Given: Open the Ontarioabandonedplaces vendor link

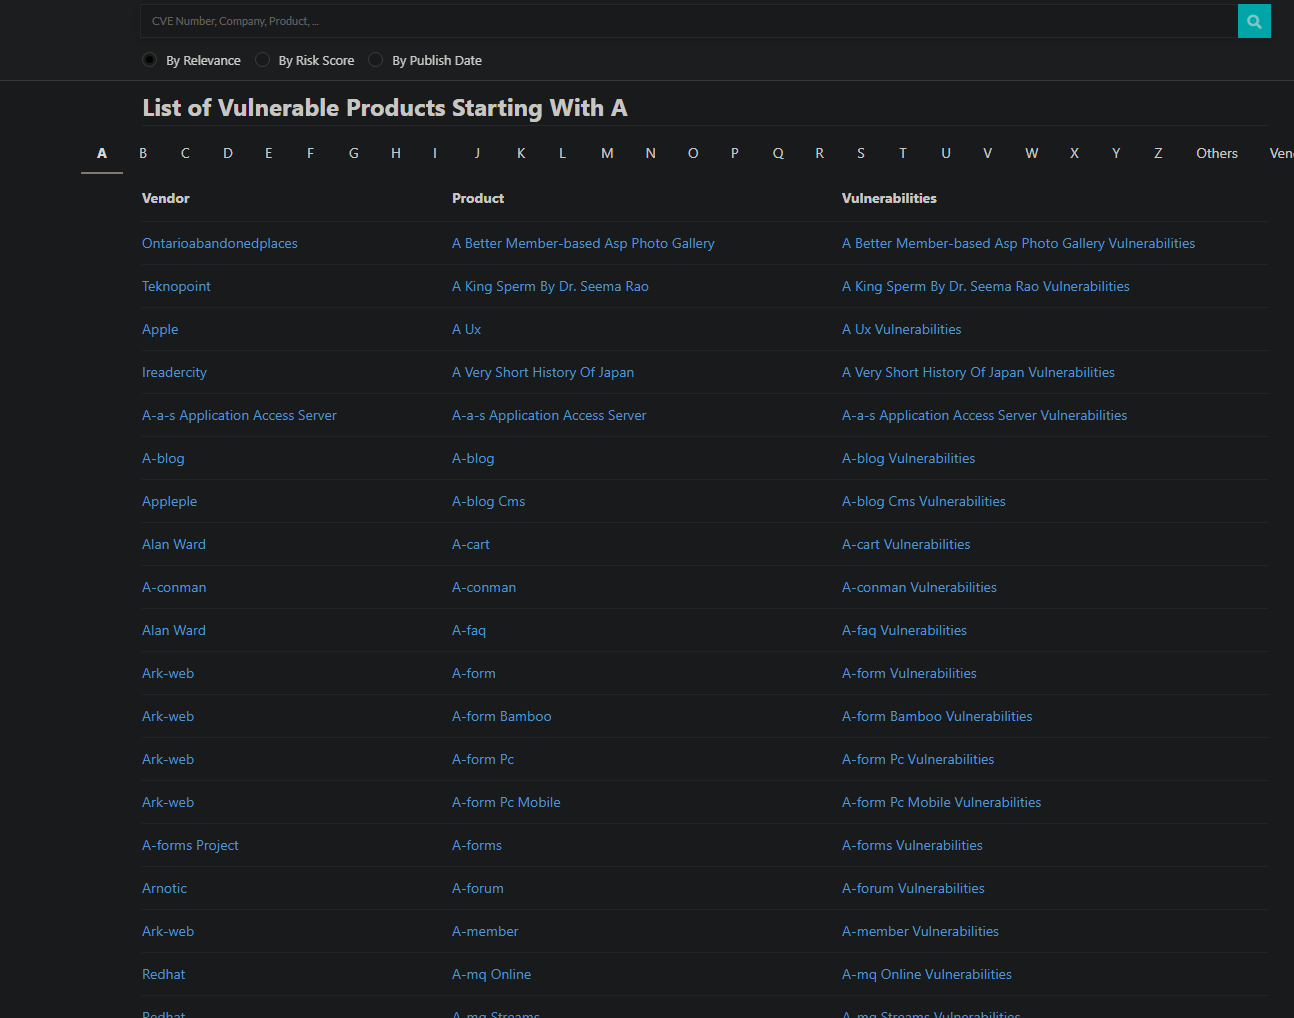Looking at the screenshot, I should pyautogui.click(x=220, y=243).
